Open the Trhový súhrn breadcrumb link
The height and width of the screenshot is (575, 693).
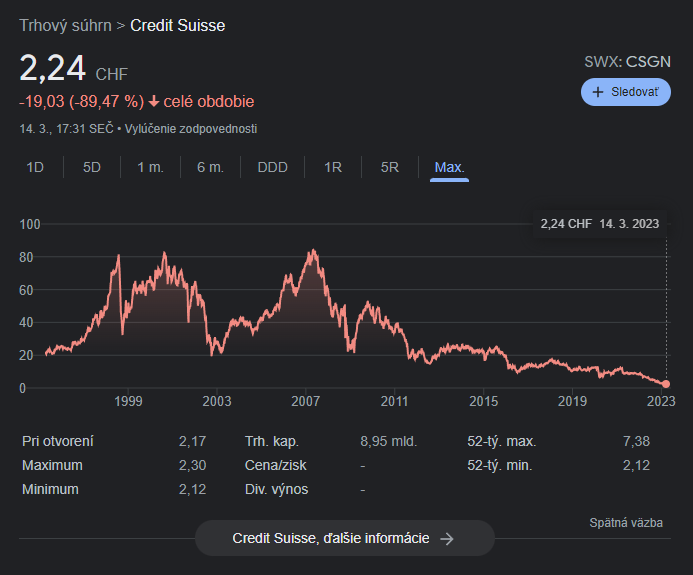tap(65, 25)
